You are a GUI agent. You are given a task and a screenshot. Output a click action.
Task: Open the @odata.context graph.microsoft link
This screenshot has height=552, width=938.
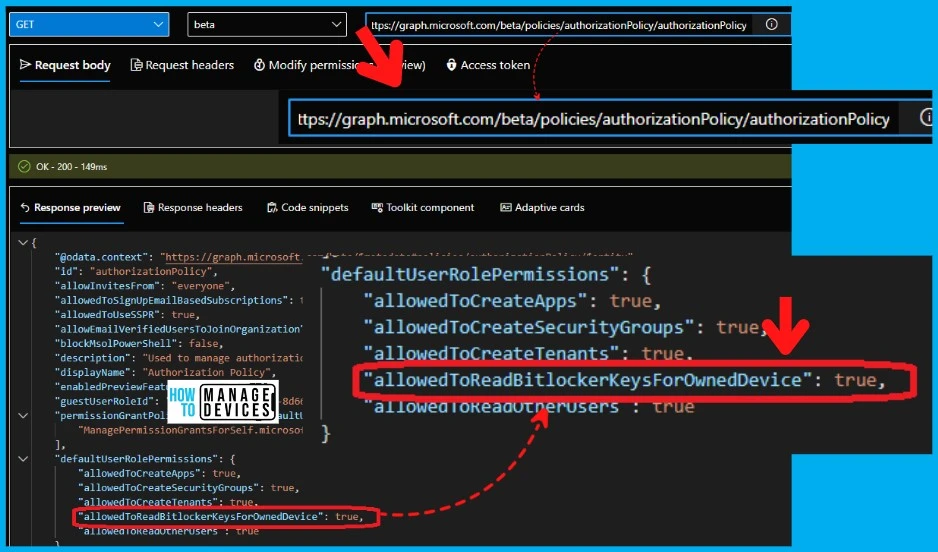(x=232, y=257)
